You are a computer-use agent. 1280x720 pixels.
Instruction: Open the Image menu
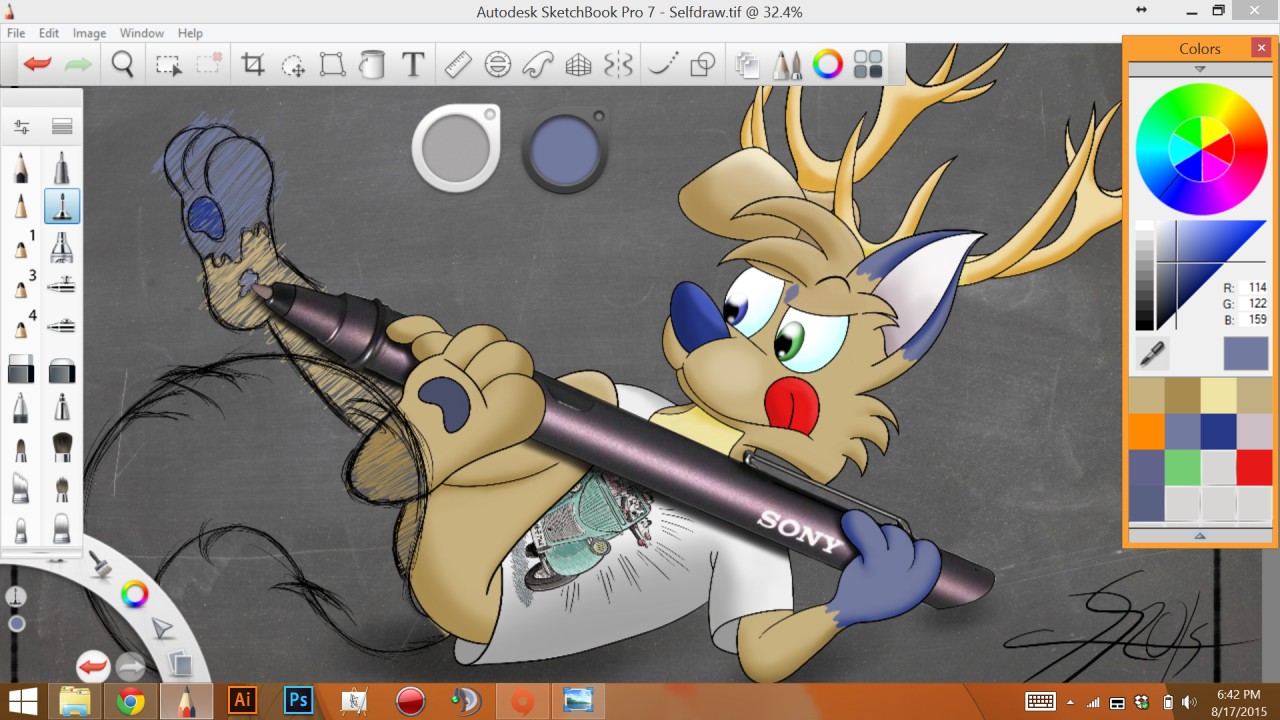(x=89, y=33)
